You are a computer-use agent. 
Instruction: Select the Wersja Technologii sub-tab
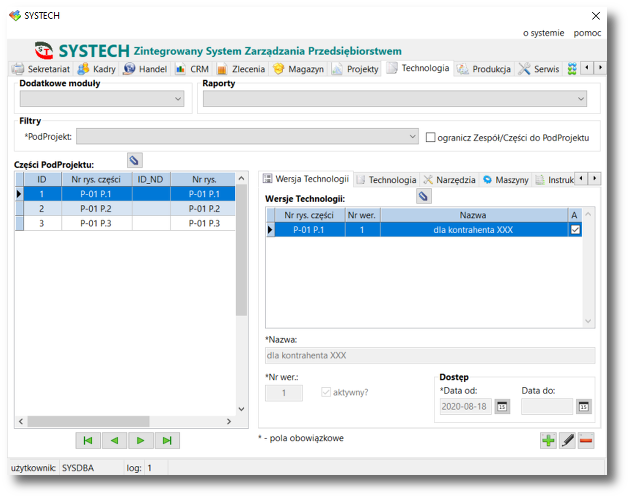click(x=306, y=179)
